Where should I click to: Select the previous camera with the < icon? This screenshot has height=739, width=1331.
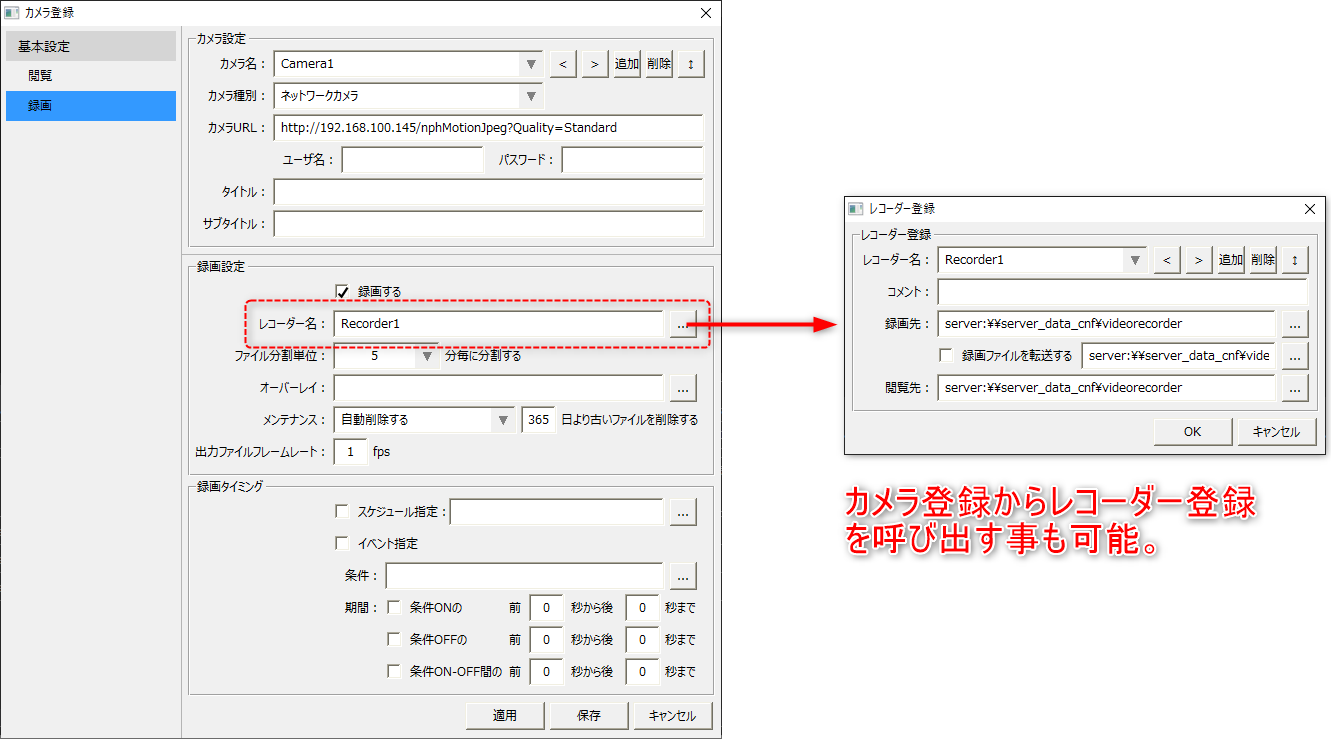click(562, 62)
